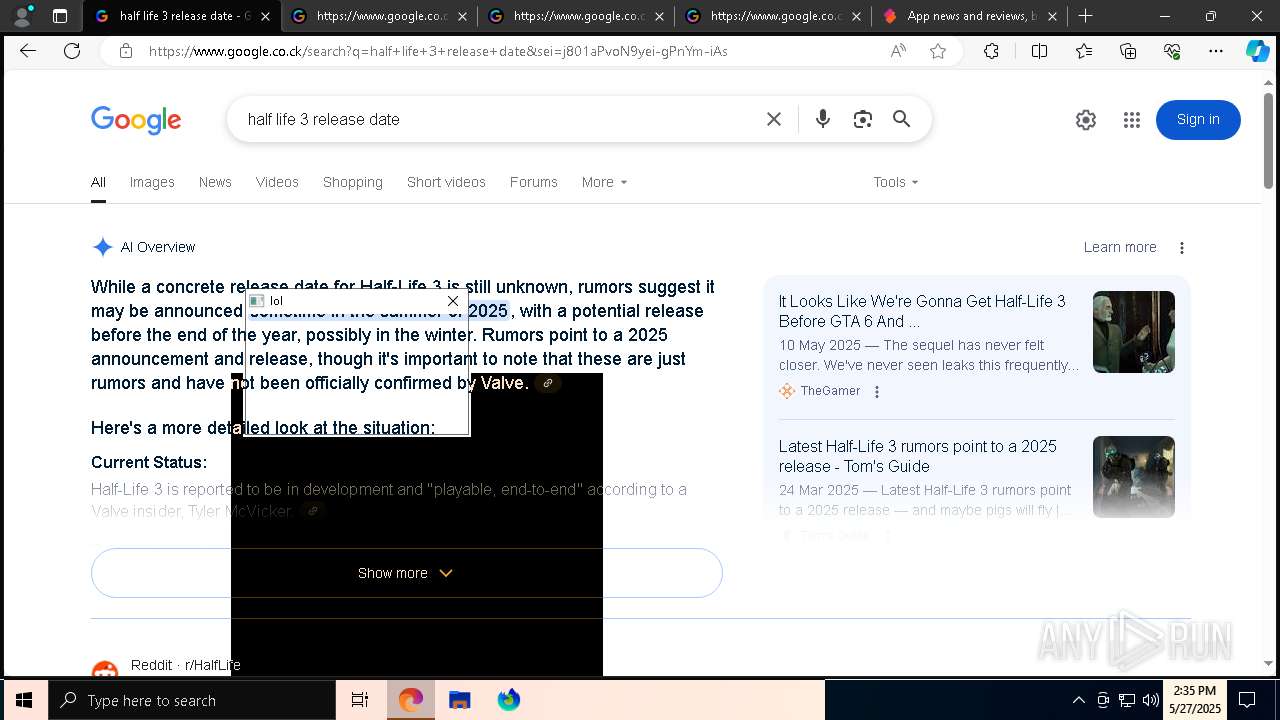Screen dimensions: 1280x720
Task: Open a new tab with the plus
Action: pos(1085,16)
